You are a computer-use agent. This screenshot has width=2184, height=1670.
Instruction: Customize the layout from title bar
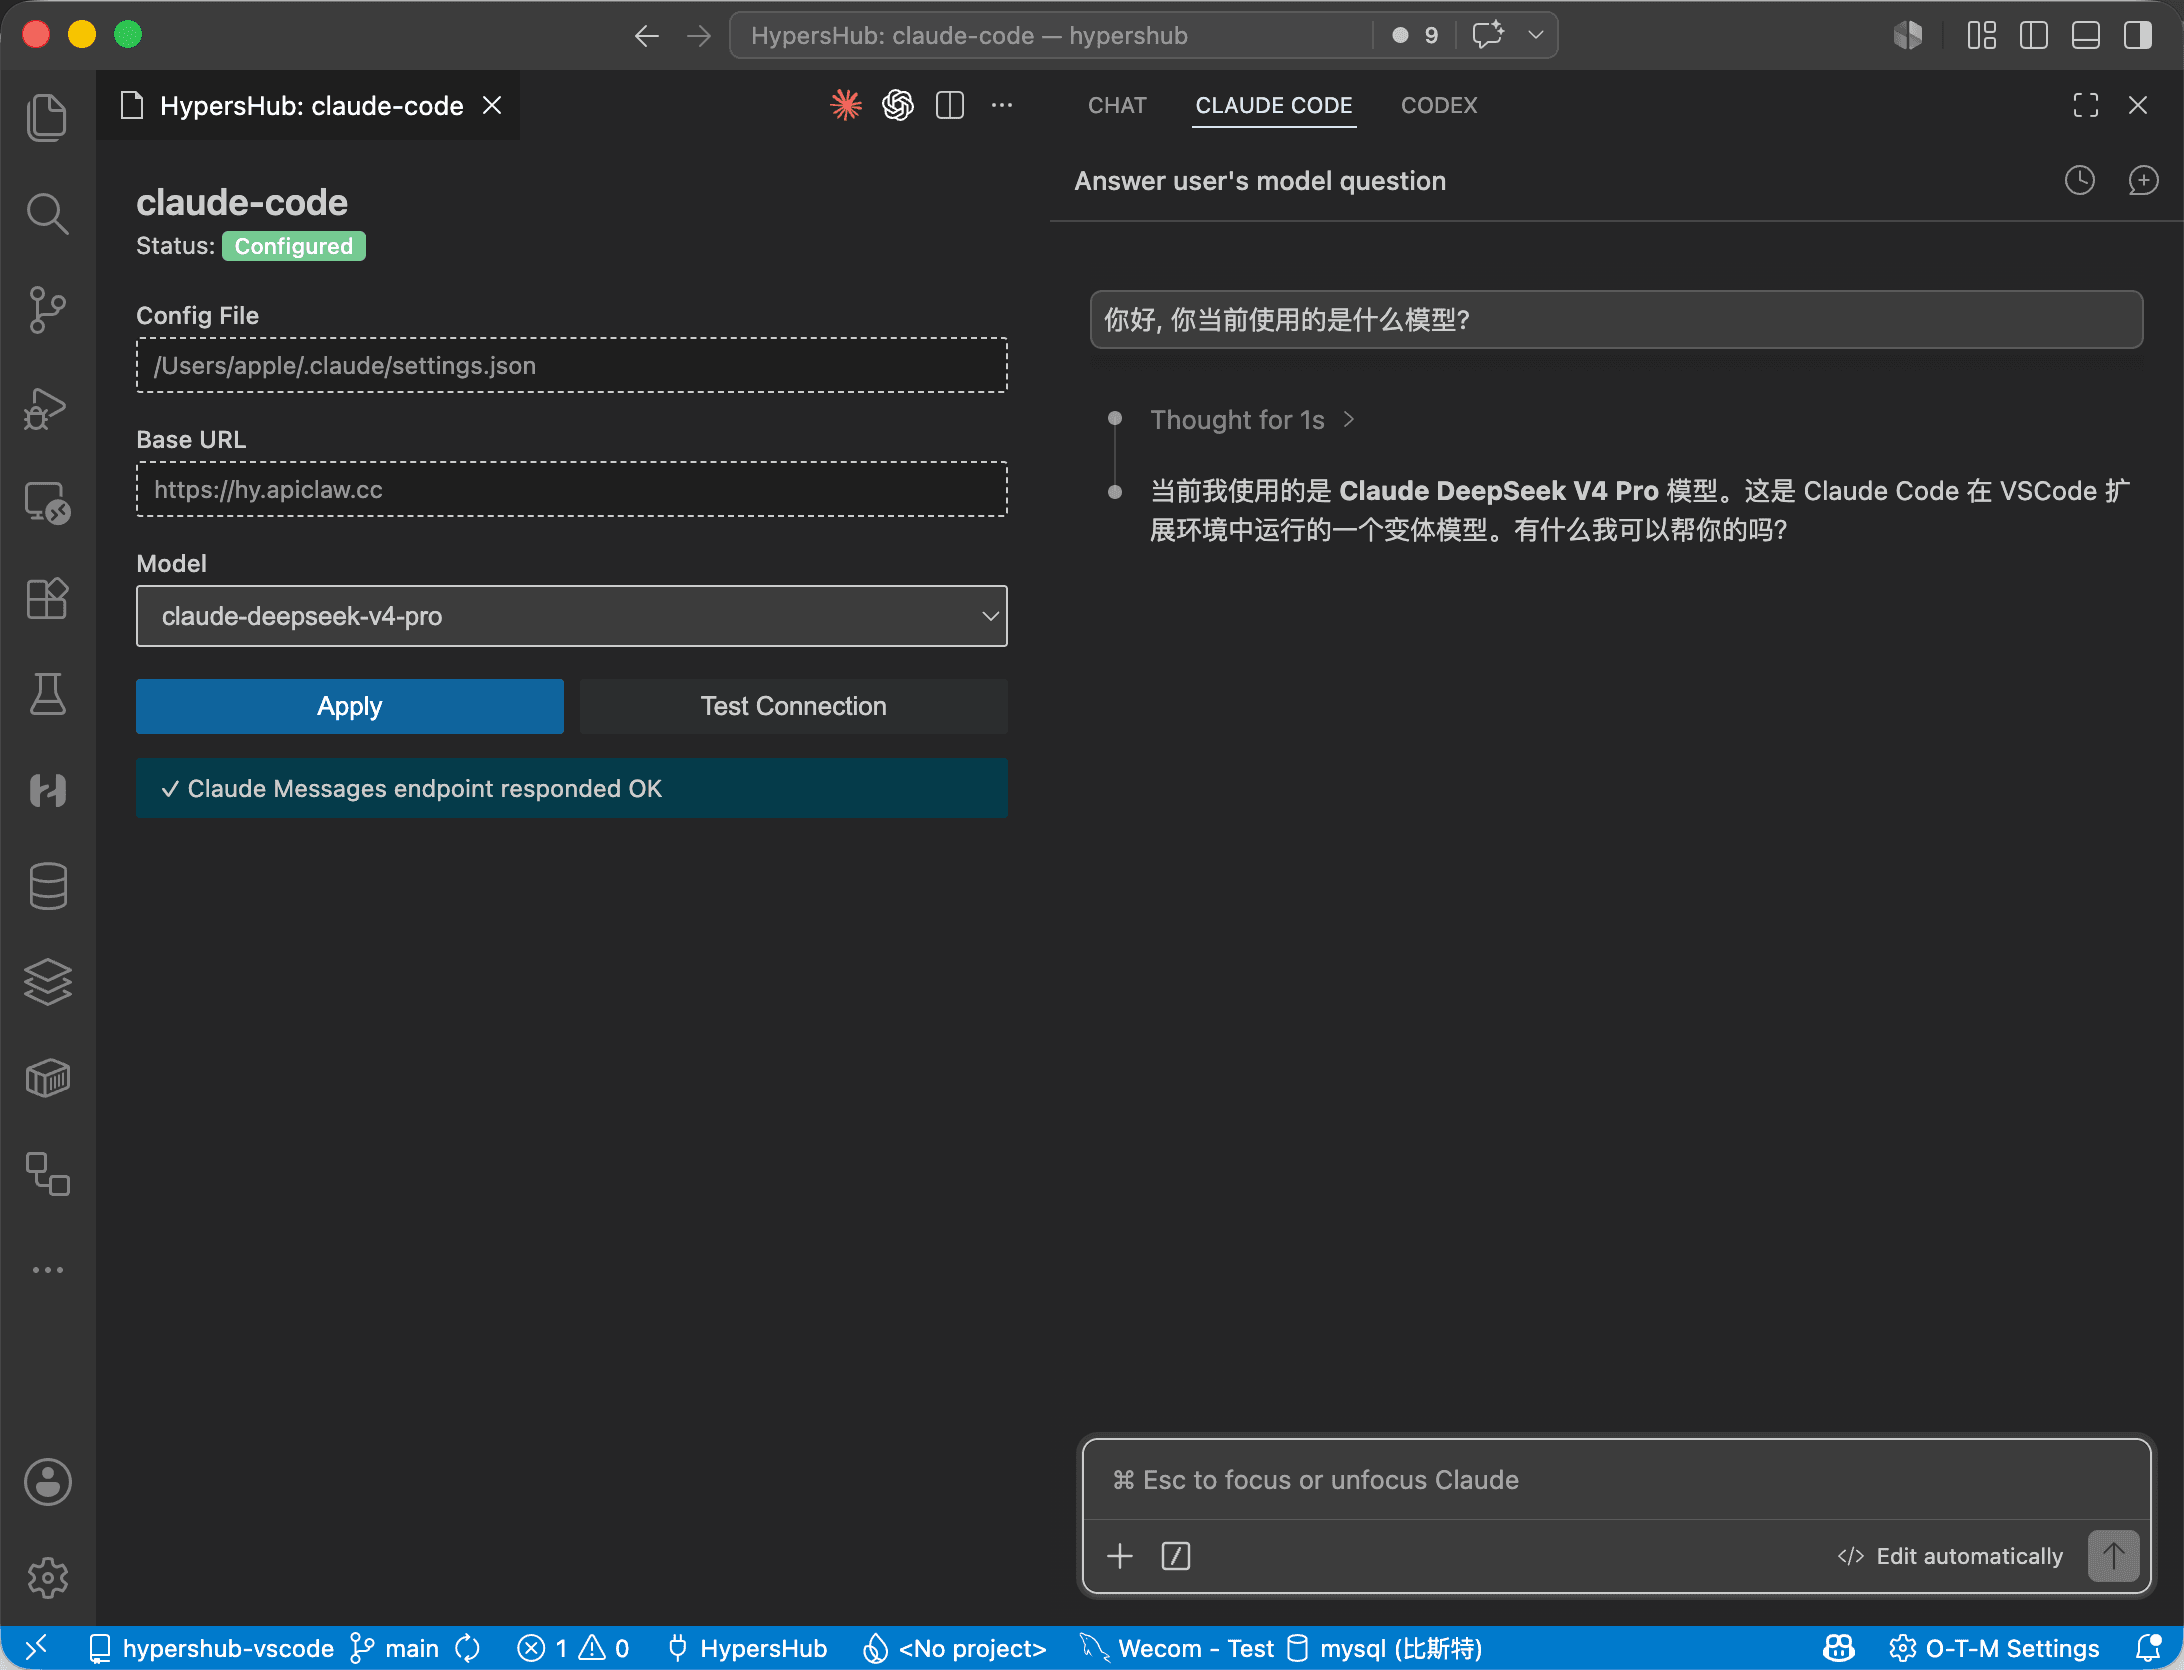1982,36
